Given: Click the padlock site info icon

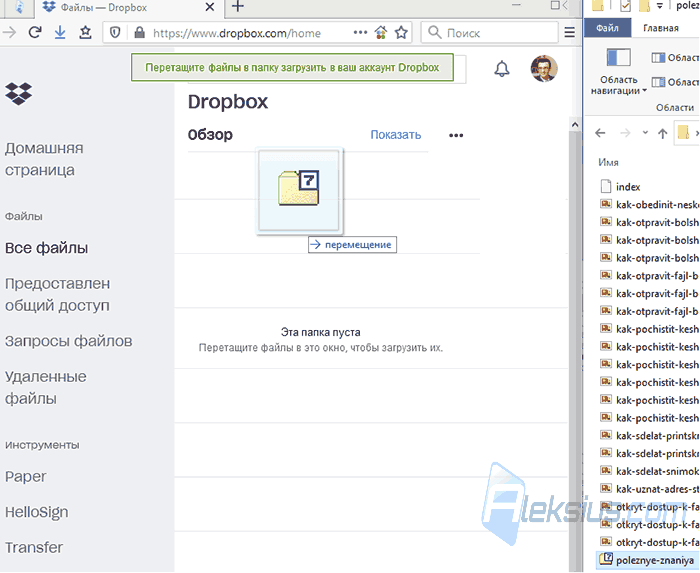Looking at the screenshot, I should point(139,33).
